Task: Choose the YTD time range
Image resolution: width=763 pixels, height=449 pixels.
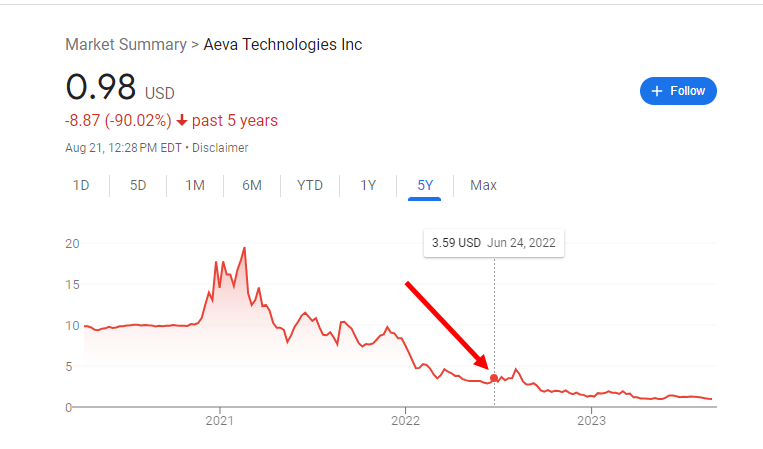Action: coord(310,185)
